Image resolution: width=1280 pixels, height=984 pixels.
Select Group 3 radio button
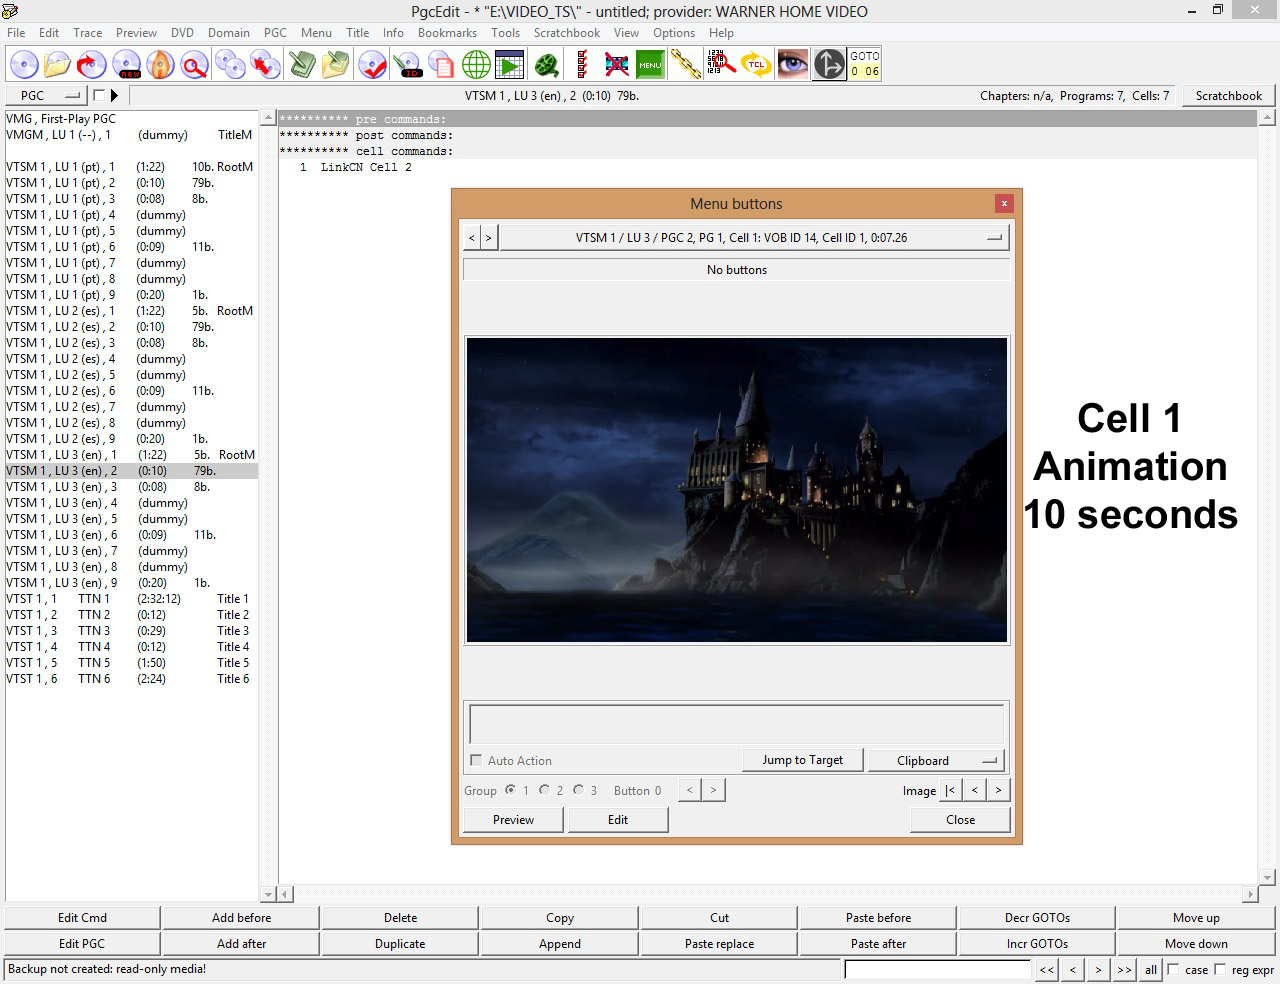(578, 790)
